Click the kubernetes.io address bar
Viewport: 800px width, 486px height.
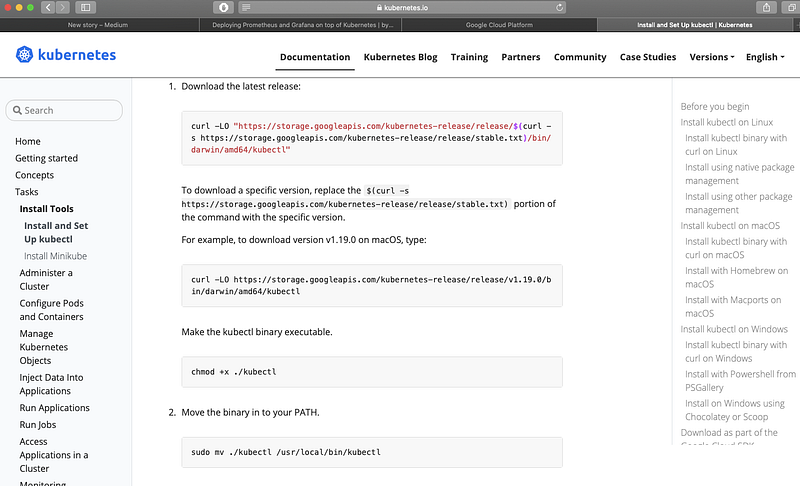click(x=402, y=7)
